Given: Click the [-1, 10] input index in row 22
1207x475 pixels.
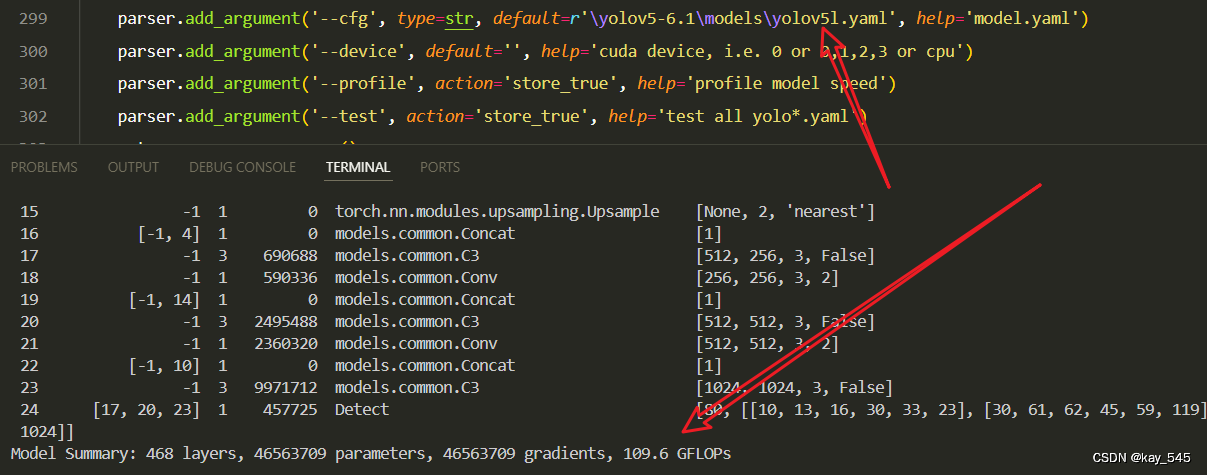Looking at the screenshot, I should 165,365.
